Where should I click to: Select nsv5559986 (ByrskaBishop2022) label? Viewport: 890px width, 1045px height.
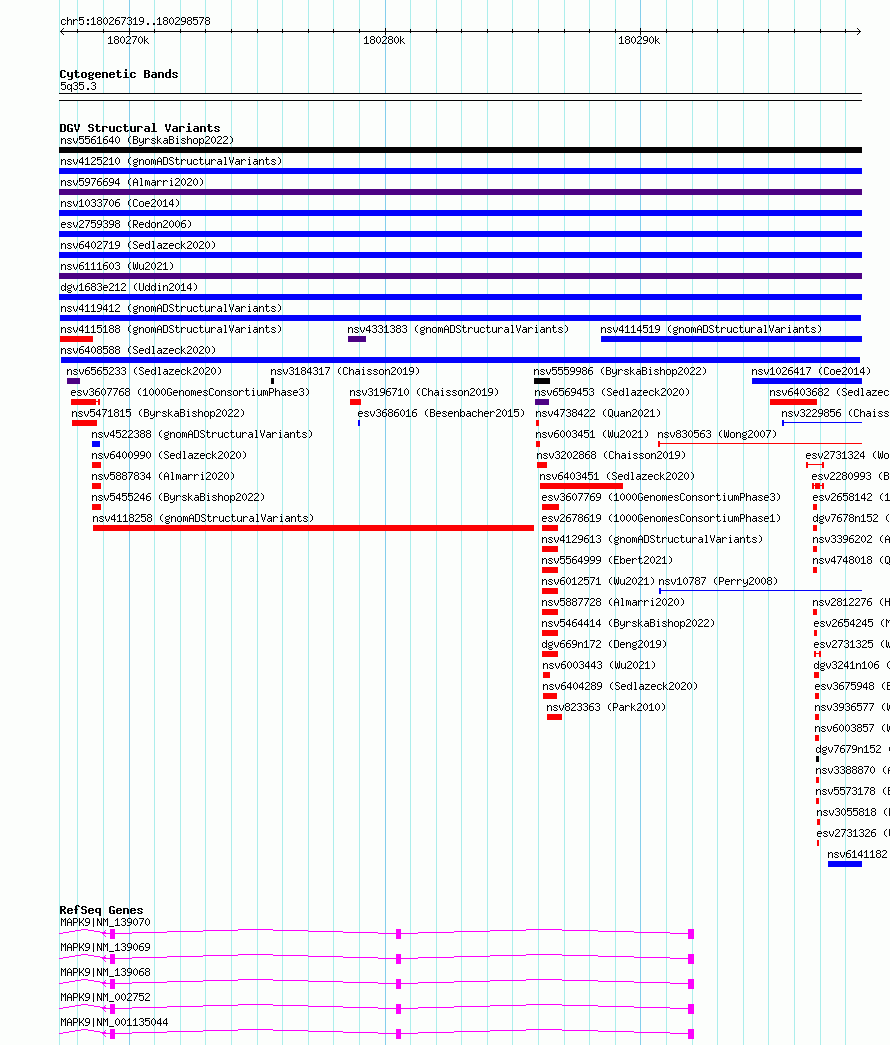[x=620, y=371]
